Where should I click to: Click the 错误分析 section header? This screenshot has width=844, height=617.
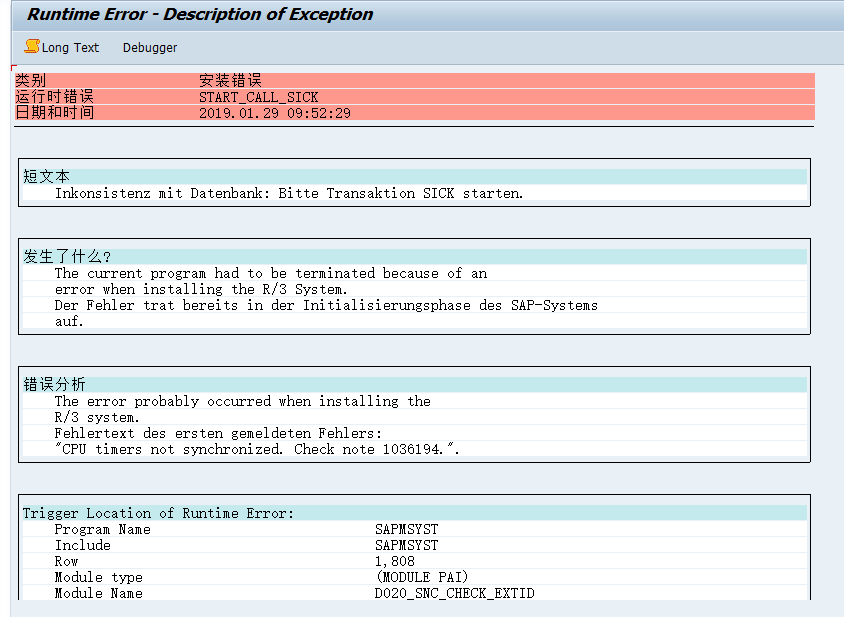(54, 385)
